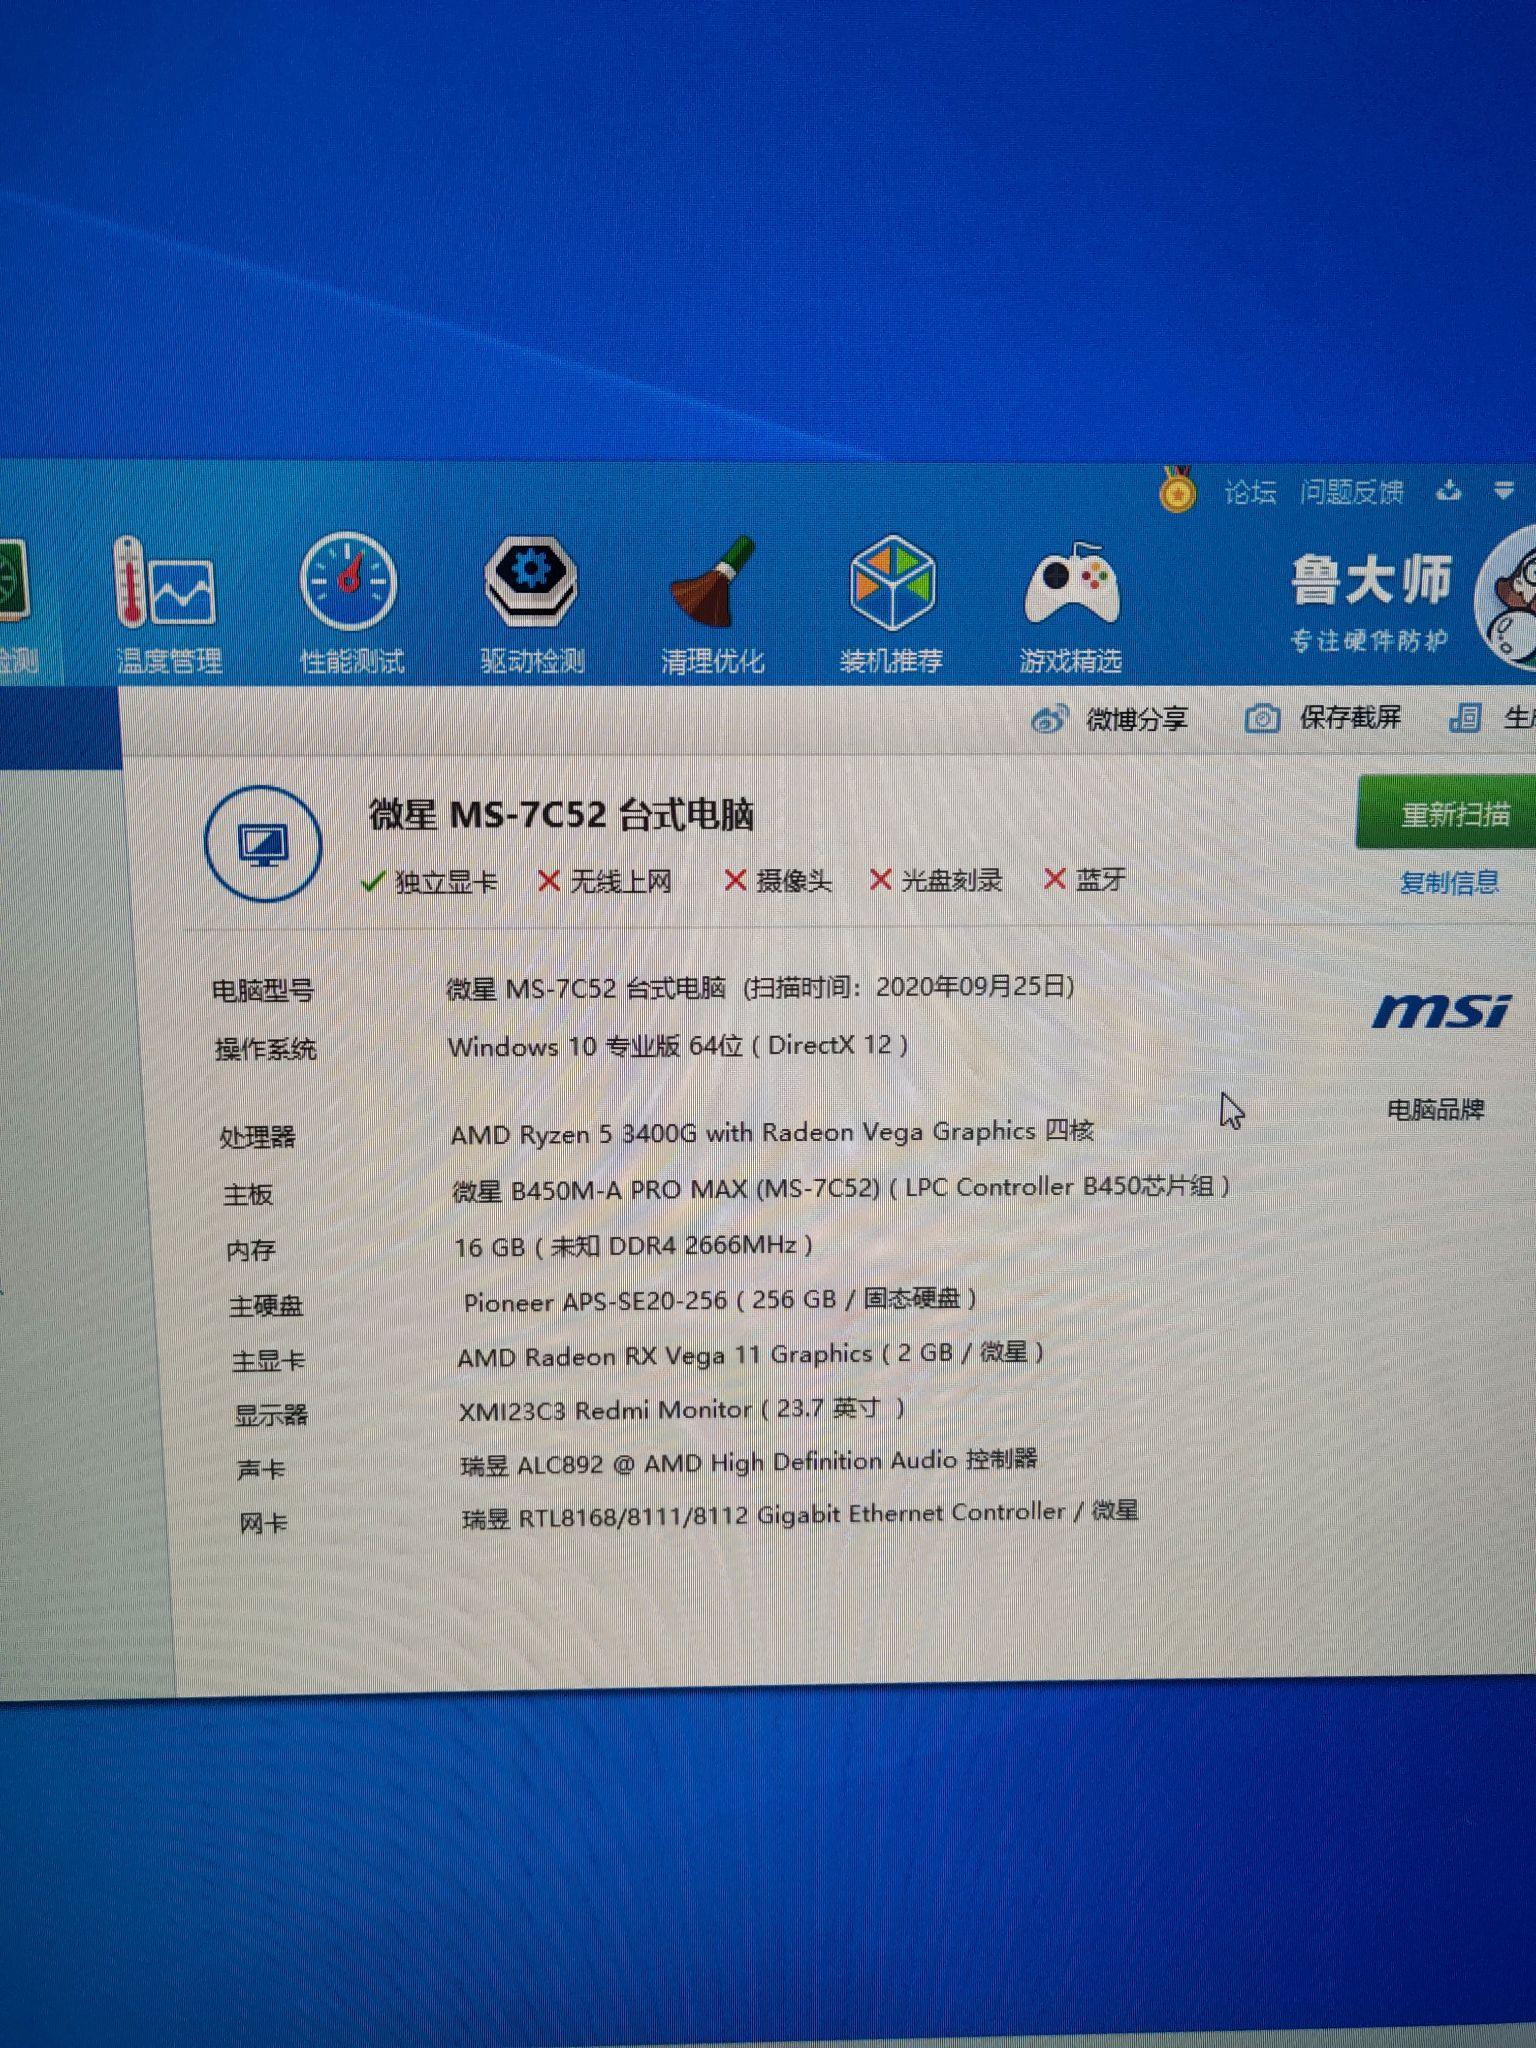
Task: Click the 显示器 label
Action: (x=271, y=1415)
